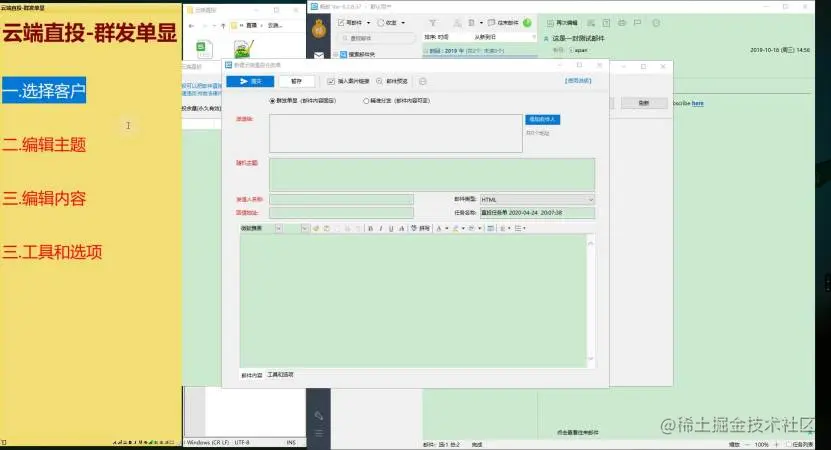Click the 'here' unsubscribe link

(697, 103)
